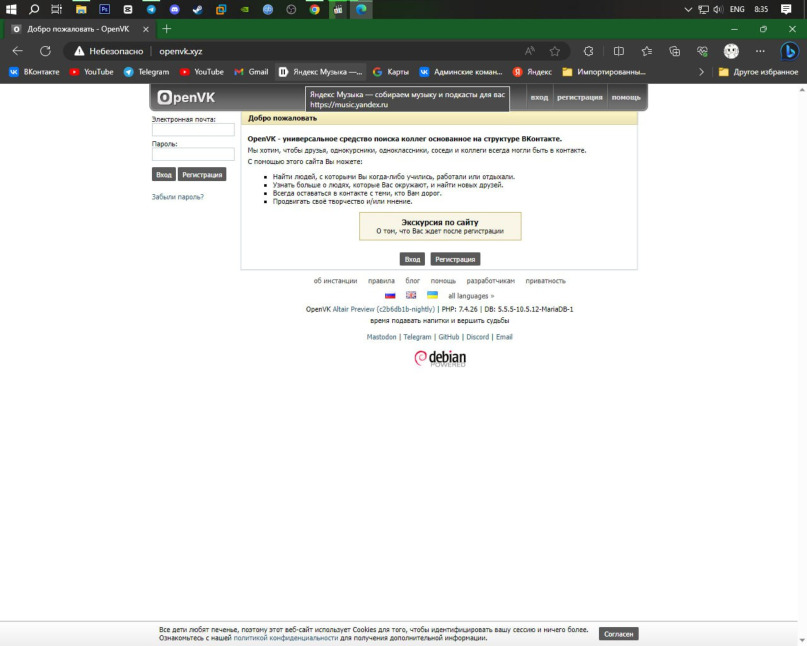Viewport: 807px width, 646px height.
Task: Open the Extensions puzzle icon
Action: click(588, 51)
